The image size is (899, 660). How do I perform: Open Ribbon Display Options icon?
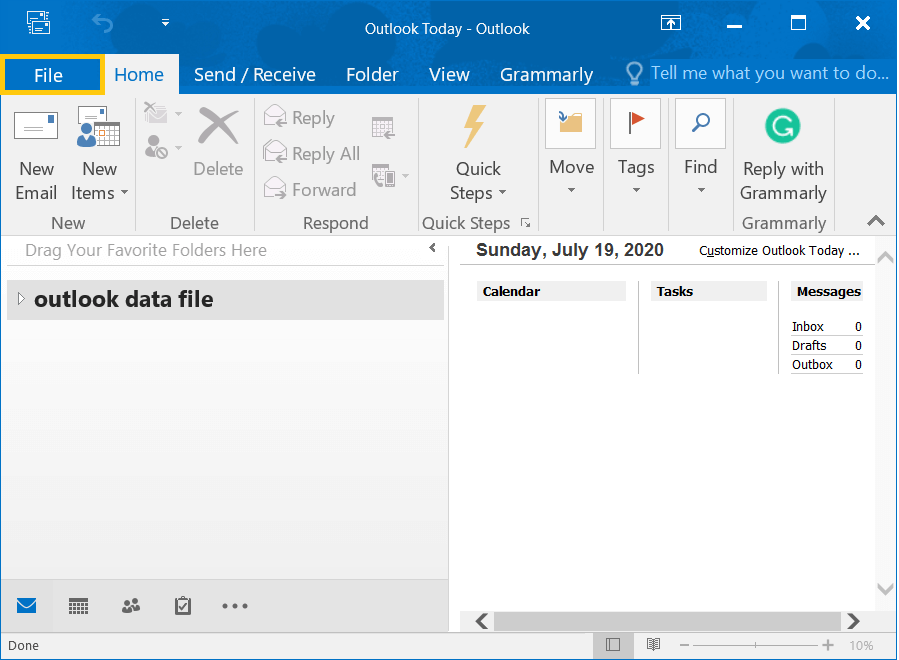click(x=670, y=23)
